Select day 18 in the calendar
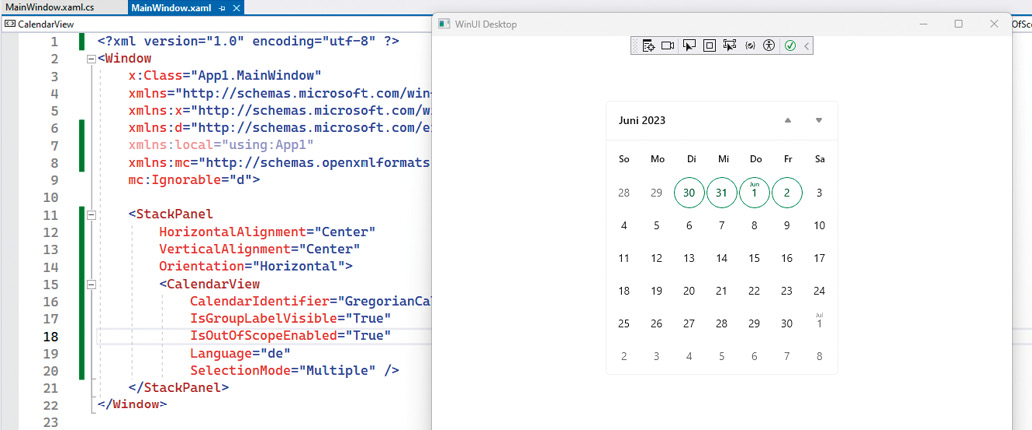The image size is (1032, 430). coord(624,290)
